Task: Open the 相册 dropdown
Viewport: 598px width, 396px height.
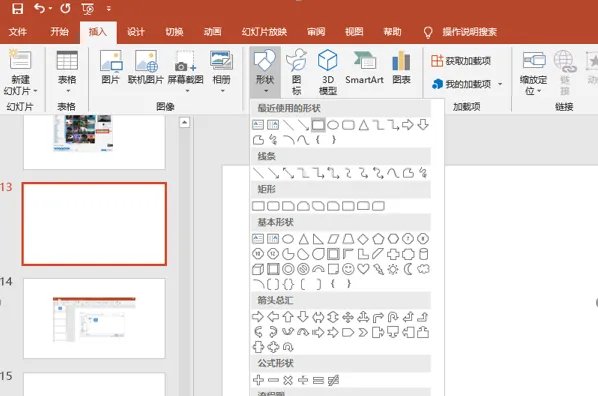Action: pos(222,72)
